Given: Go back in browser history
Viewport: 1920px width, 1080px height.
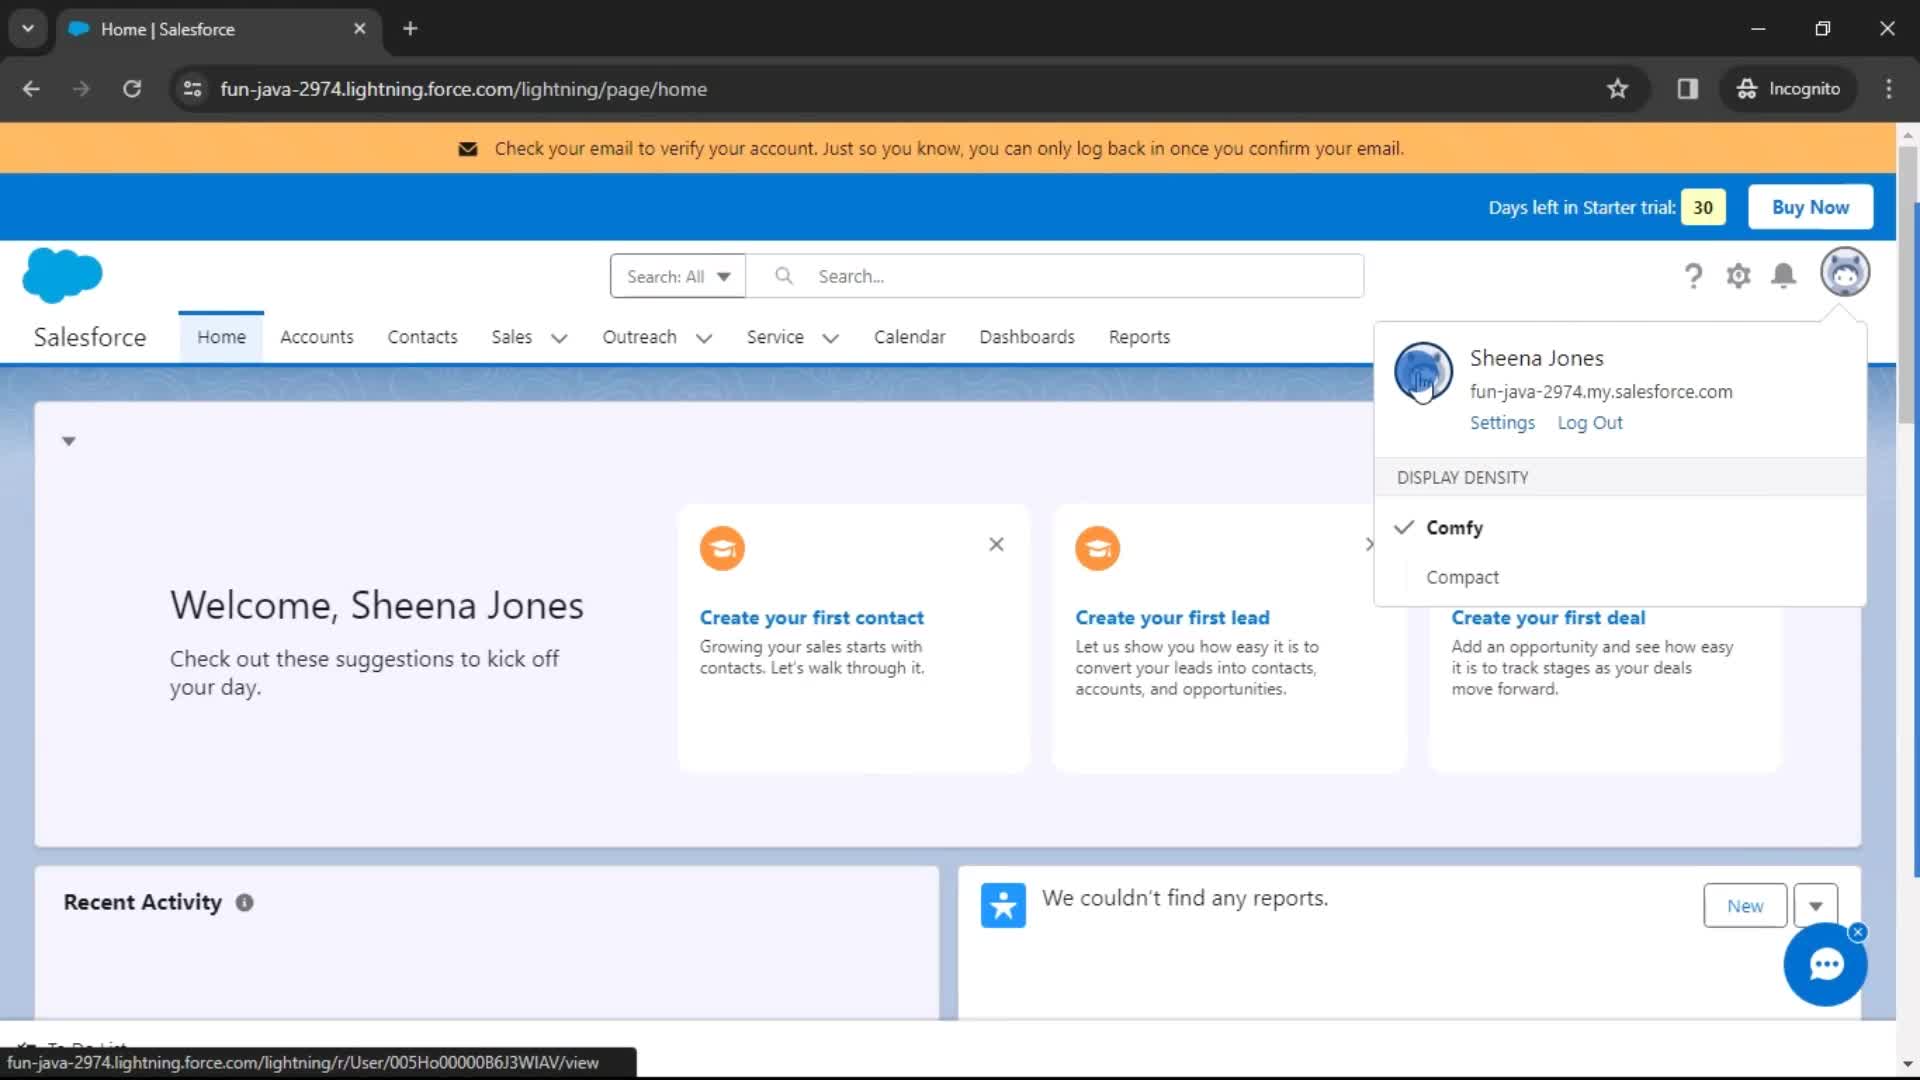Looking at the screenshot, I should 31,89.
